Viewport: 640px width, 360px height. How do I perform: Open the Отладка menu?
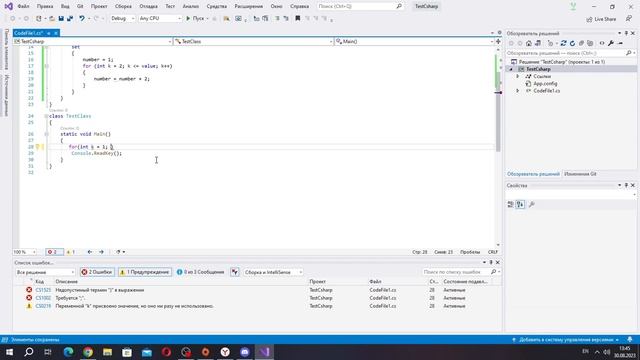coord(149,7)
